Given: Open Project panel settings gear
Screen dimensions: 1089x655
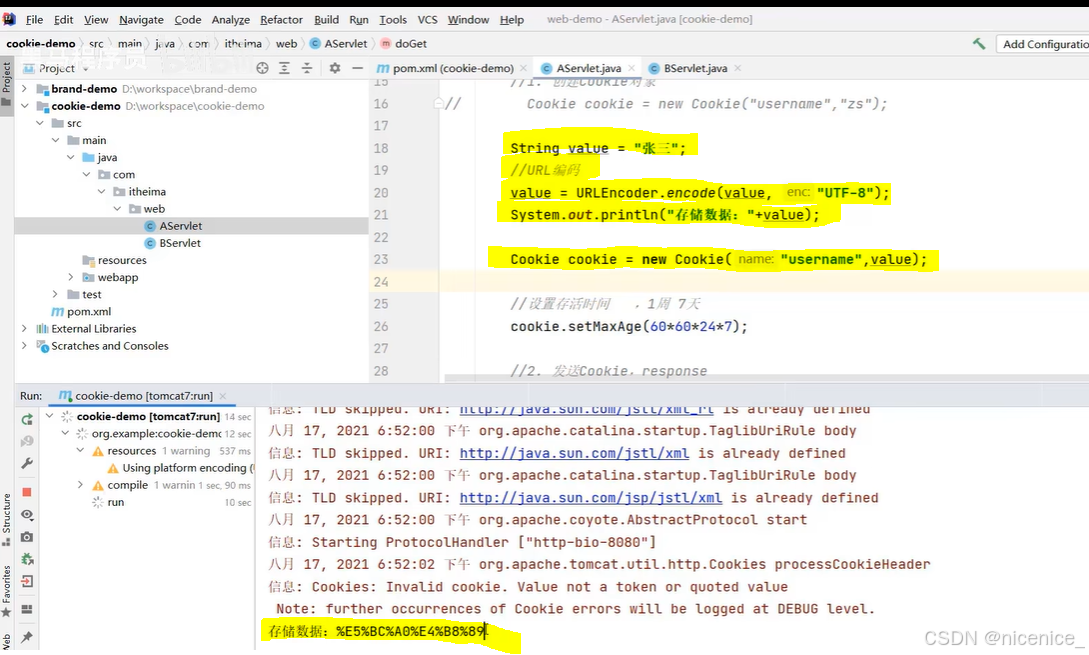Looking at the screenshot, I should 335,68.
